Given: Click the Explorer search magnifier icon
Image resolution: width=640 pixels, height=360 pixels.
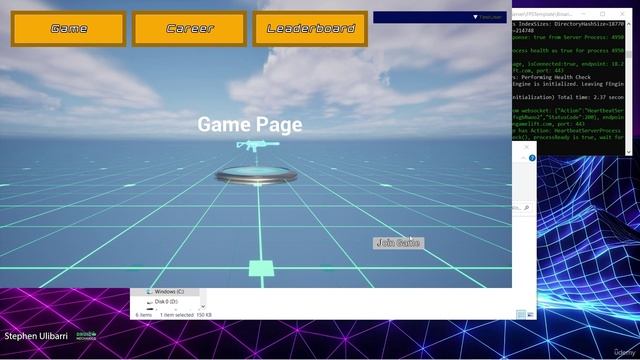Looking at the screenshot, I should point(527,208).
